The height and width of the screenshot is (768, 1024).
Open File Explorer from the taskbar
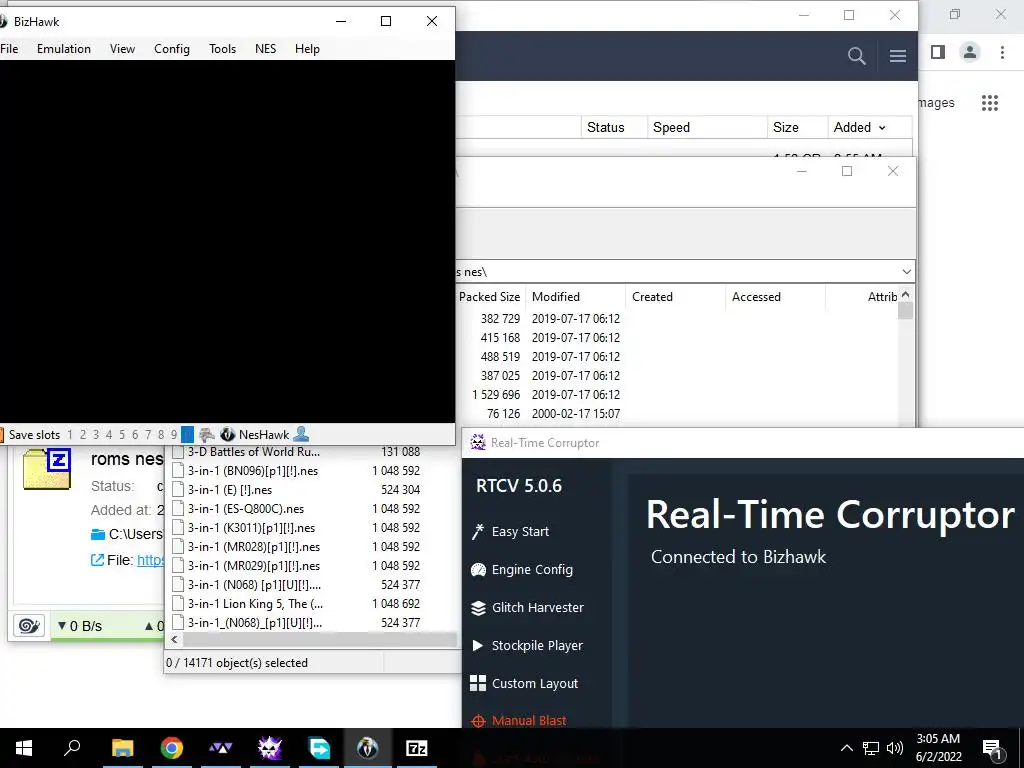122,748
